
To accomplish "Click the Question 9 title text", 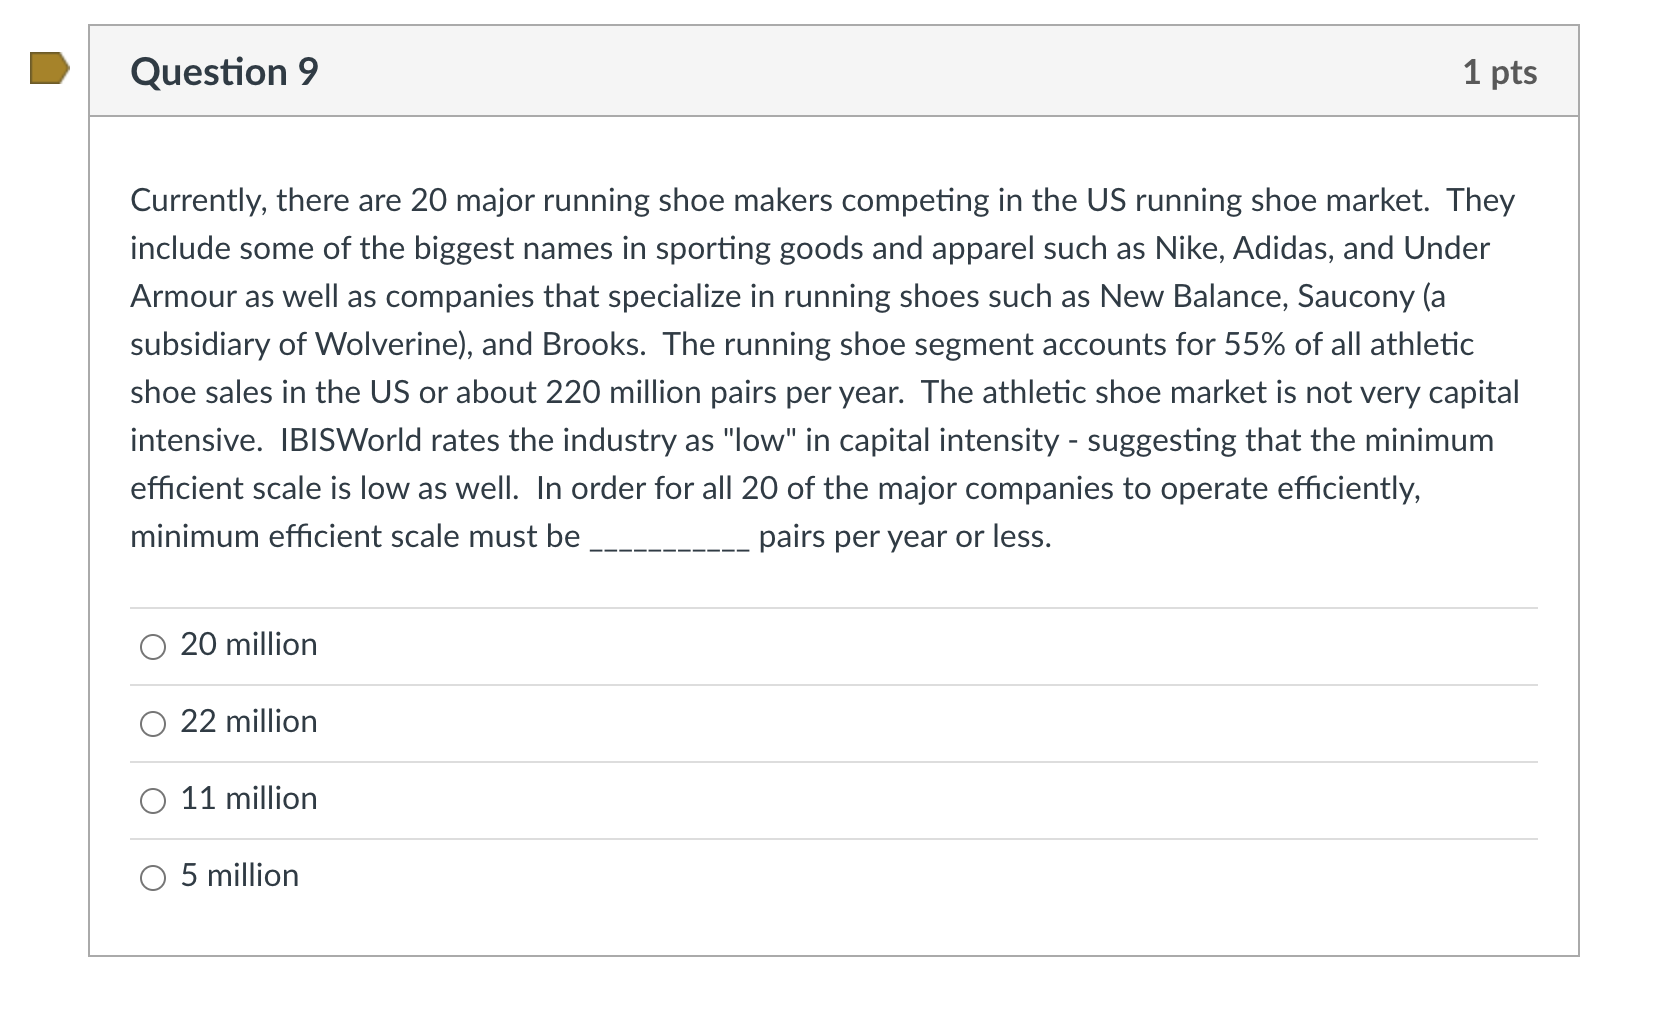I will pyautogui.click(x=223, y=70).
